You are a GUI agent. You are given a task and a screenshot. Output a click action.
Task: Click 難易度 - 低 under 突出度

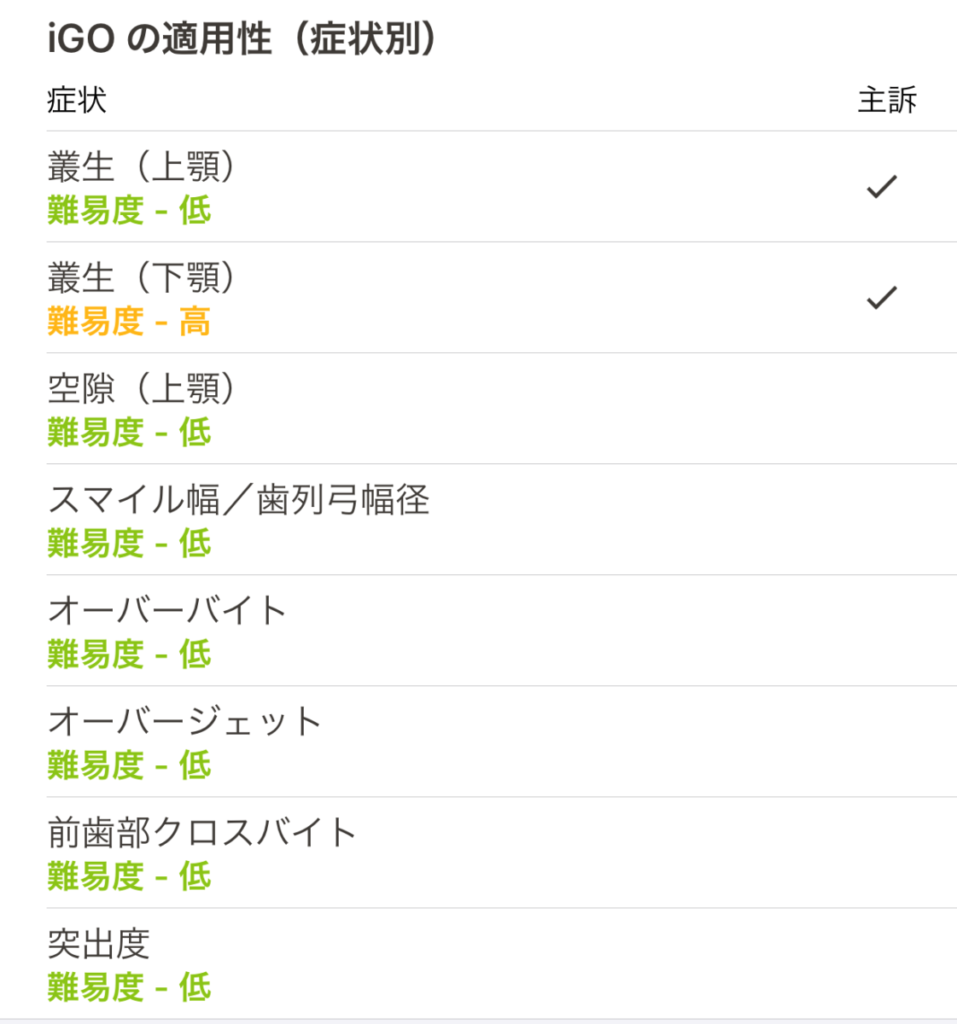129,987
